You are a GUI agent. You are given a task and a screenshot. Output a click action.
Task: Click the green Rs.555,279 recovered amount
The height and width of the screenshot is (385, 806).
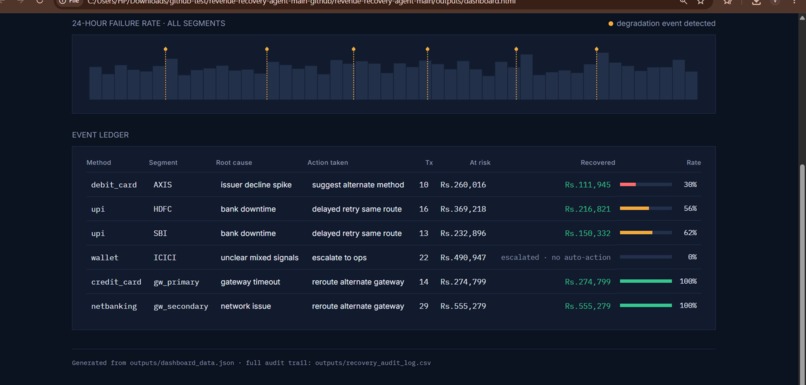(588, 306)
